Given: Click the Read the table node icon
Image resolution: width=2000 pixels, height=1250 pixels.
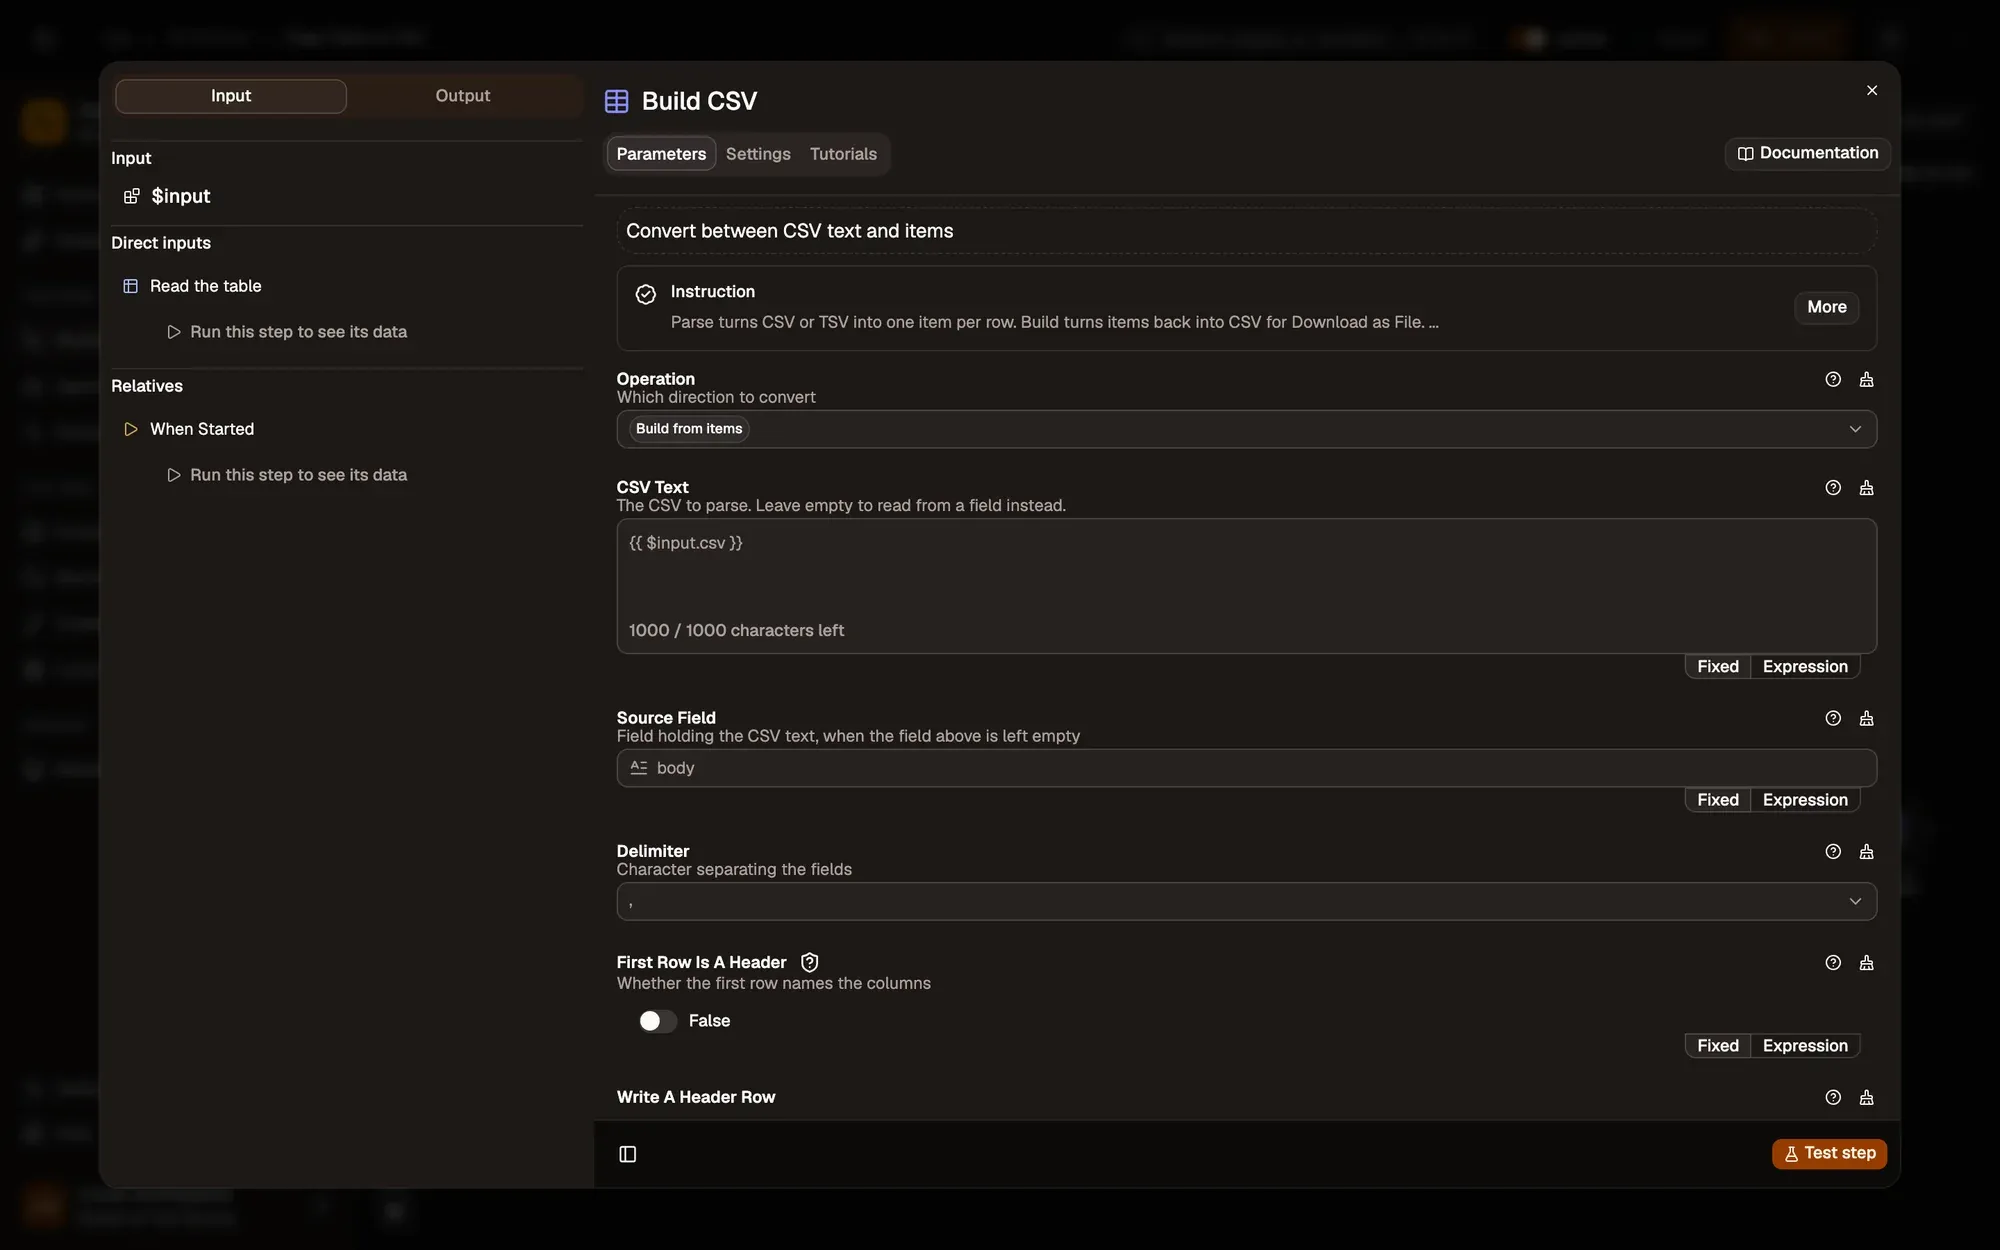Looking at the screenshot, I should point(130,286).
